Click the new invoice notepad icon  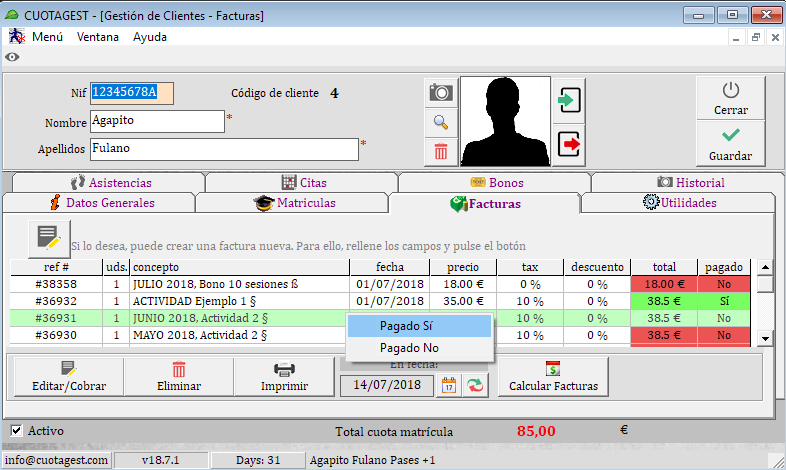click(x=48, y=237)
